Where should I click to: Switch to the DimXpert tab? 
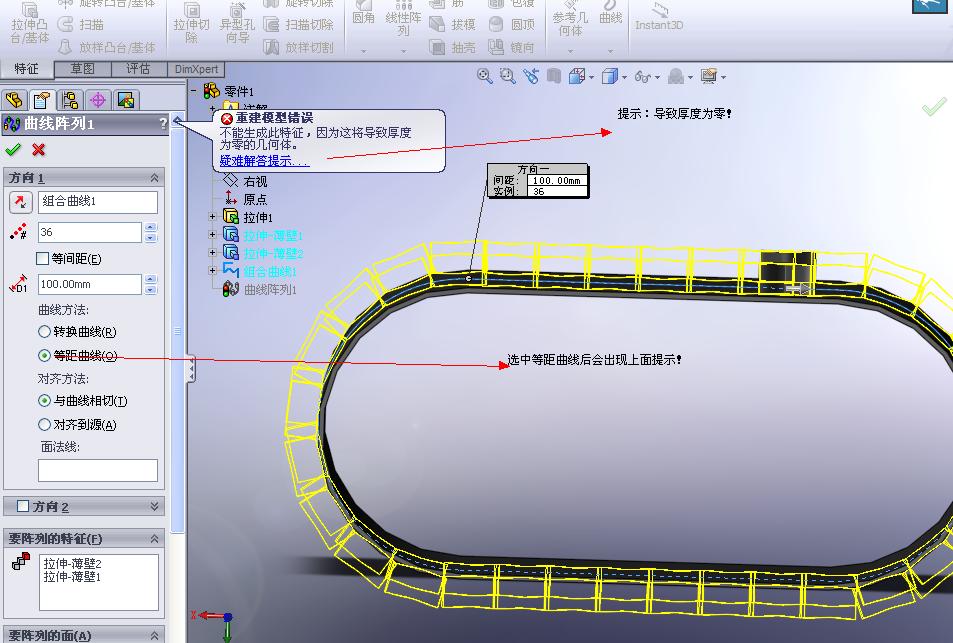coord(196,69)
